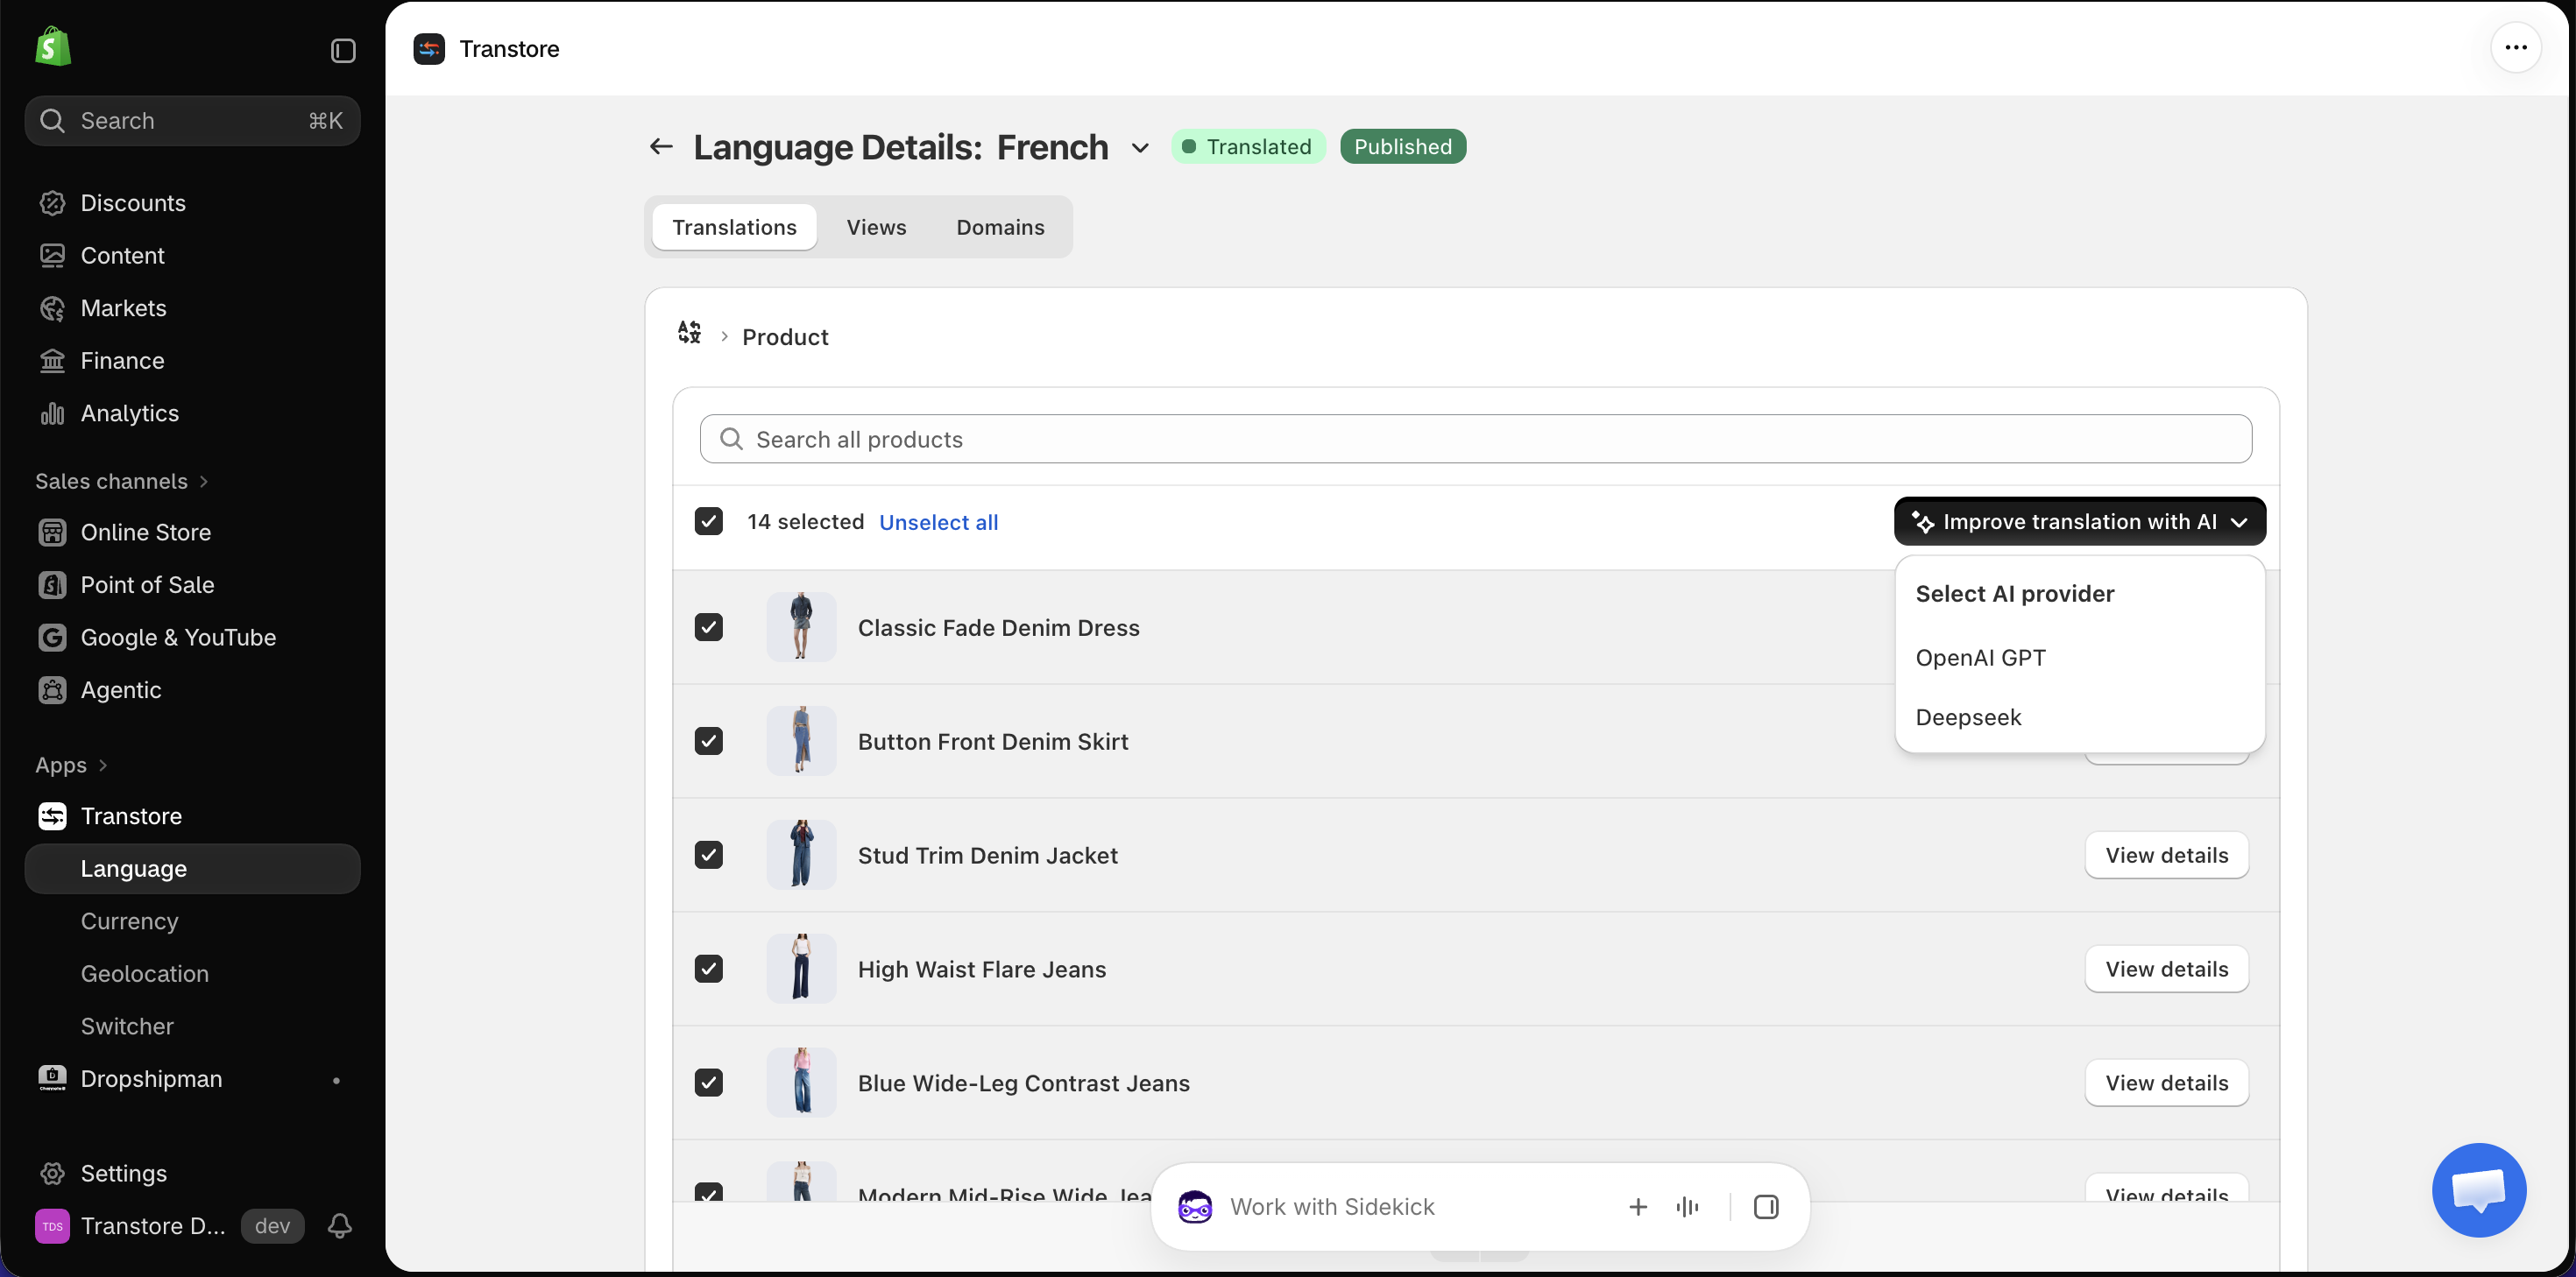Click Sidekick voice input waveform icon
Viewport: 2576px width, 1277px height.
click(1688, 1207)
